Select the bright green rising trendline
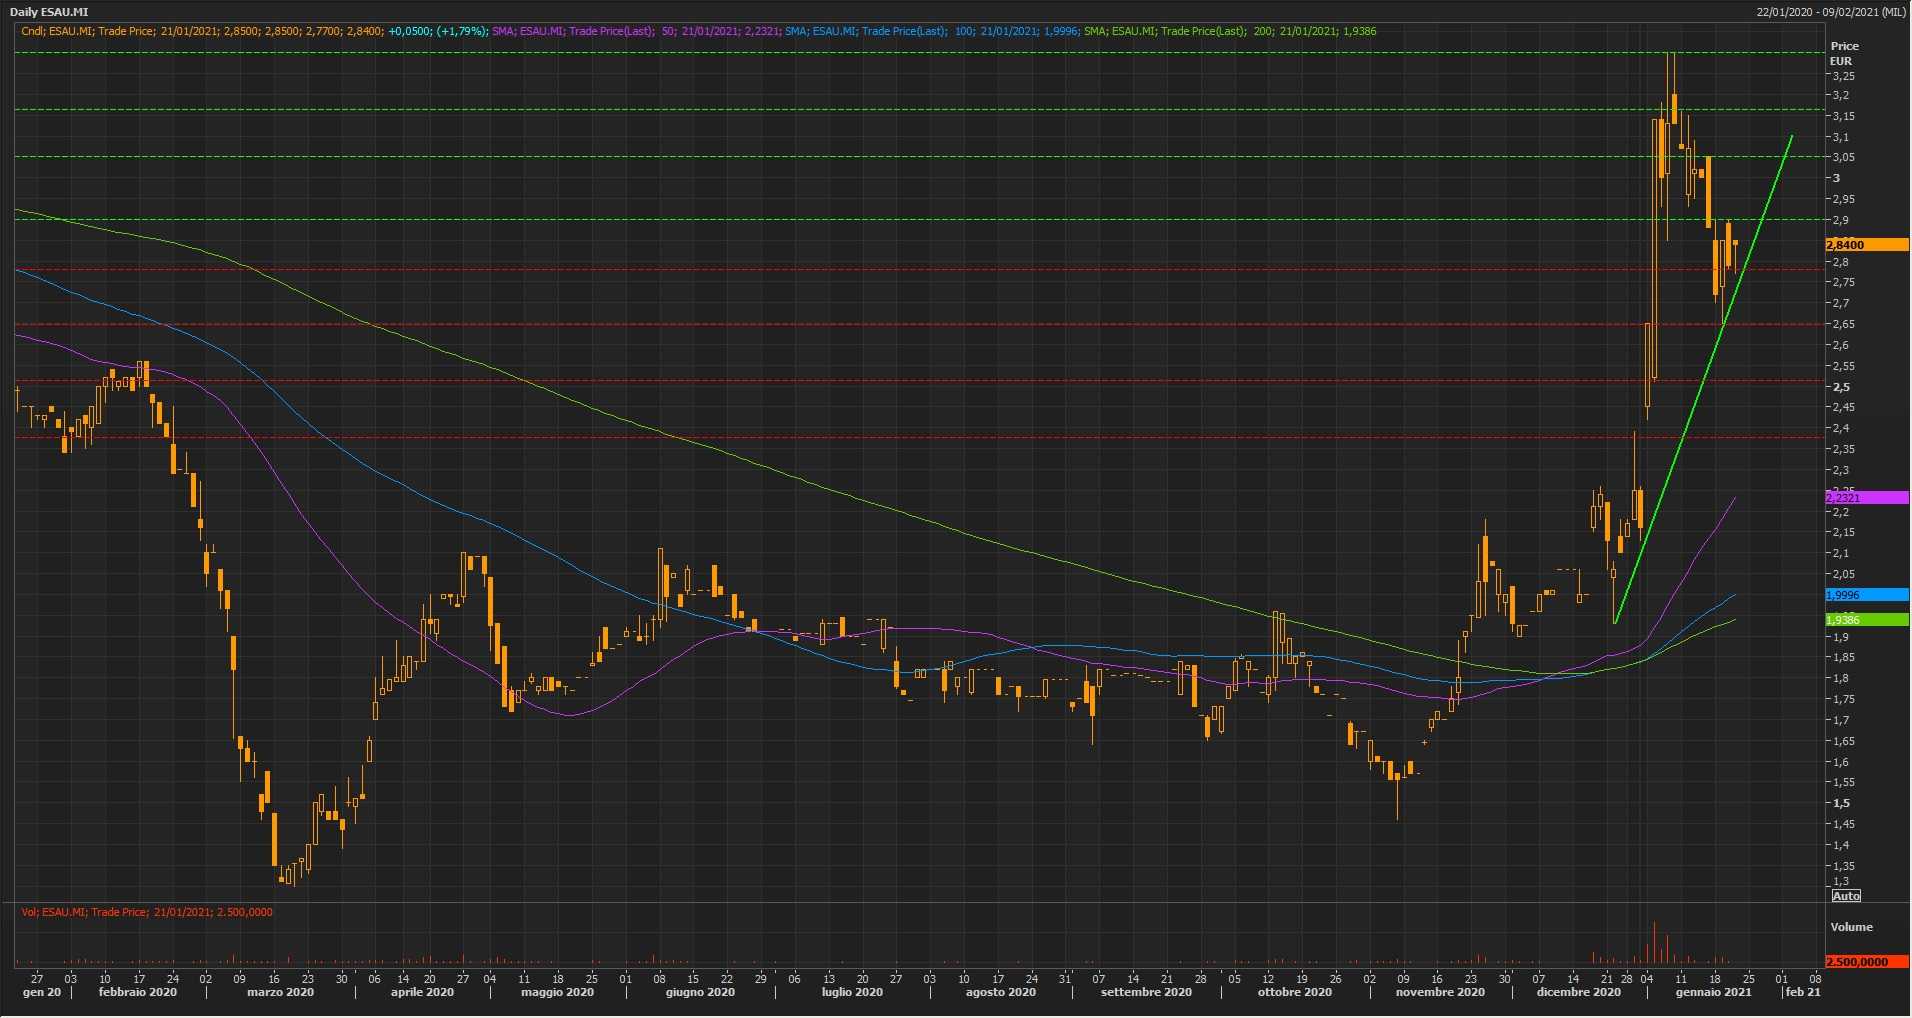 1700,380
